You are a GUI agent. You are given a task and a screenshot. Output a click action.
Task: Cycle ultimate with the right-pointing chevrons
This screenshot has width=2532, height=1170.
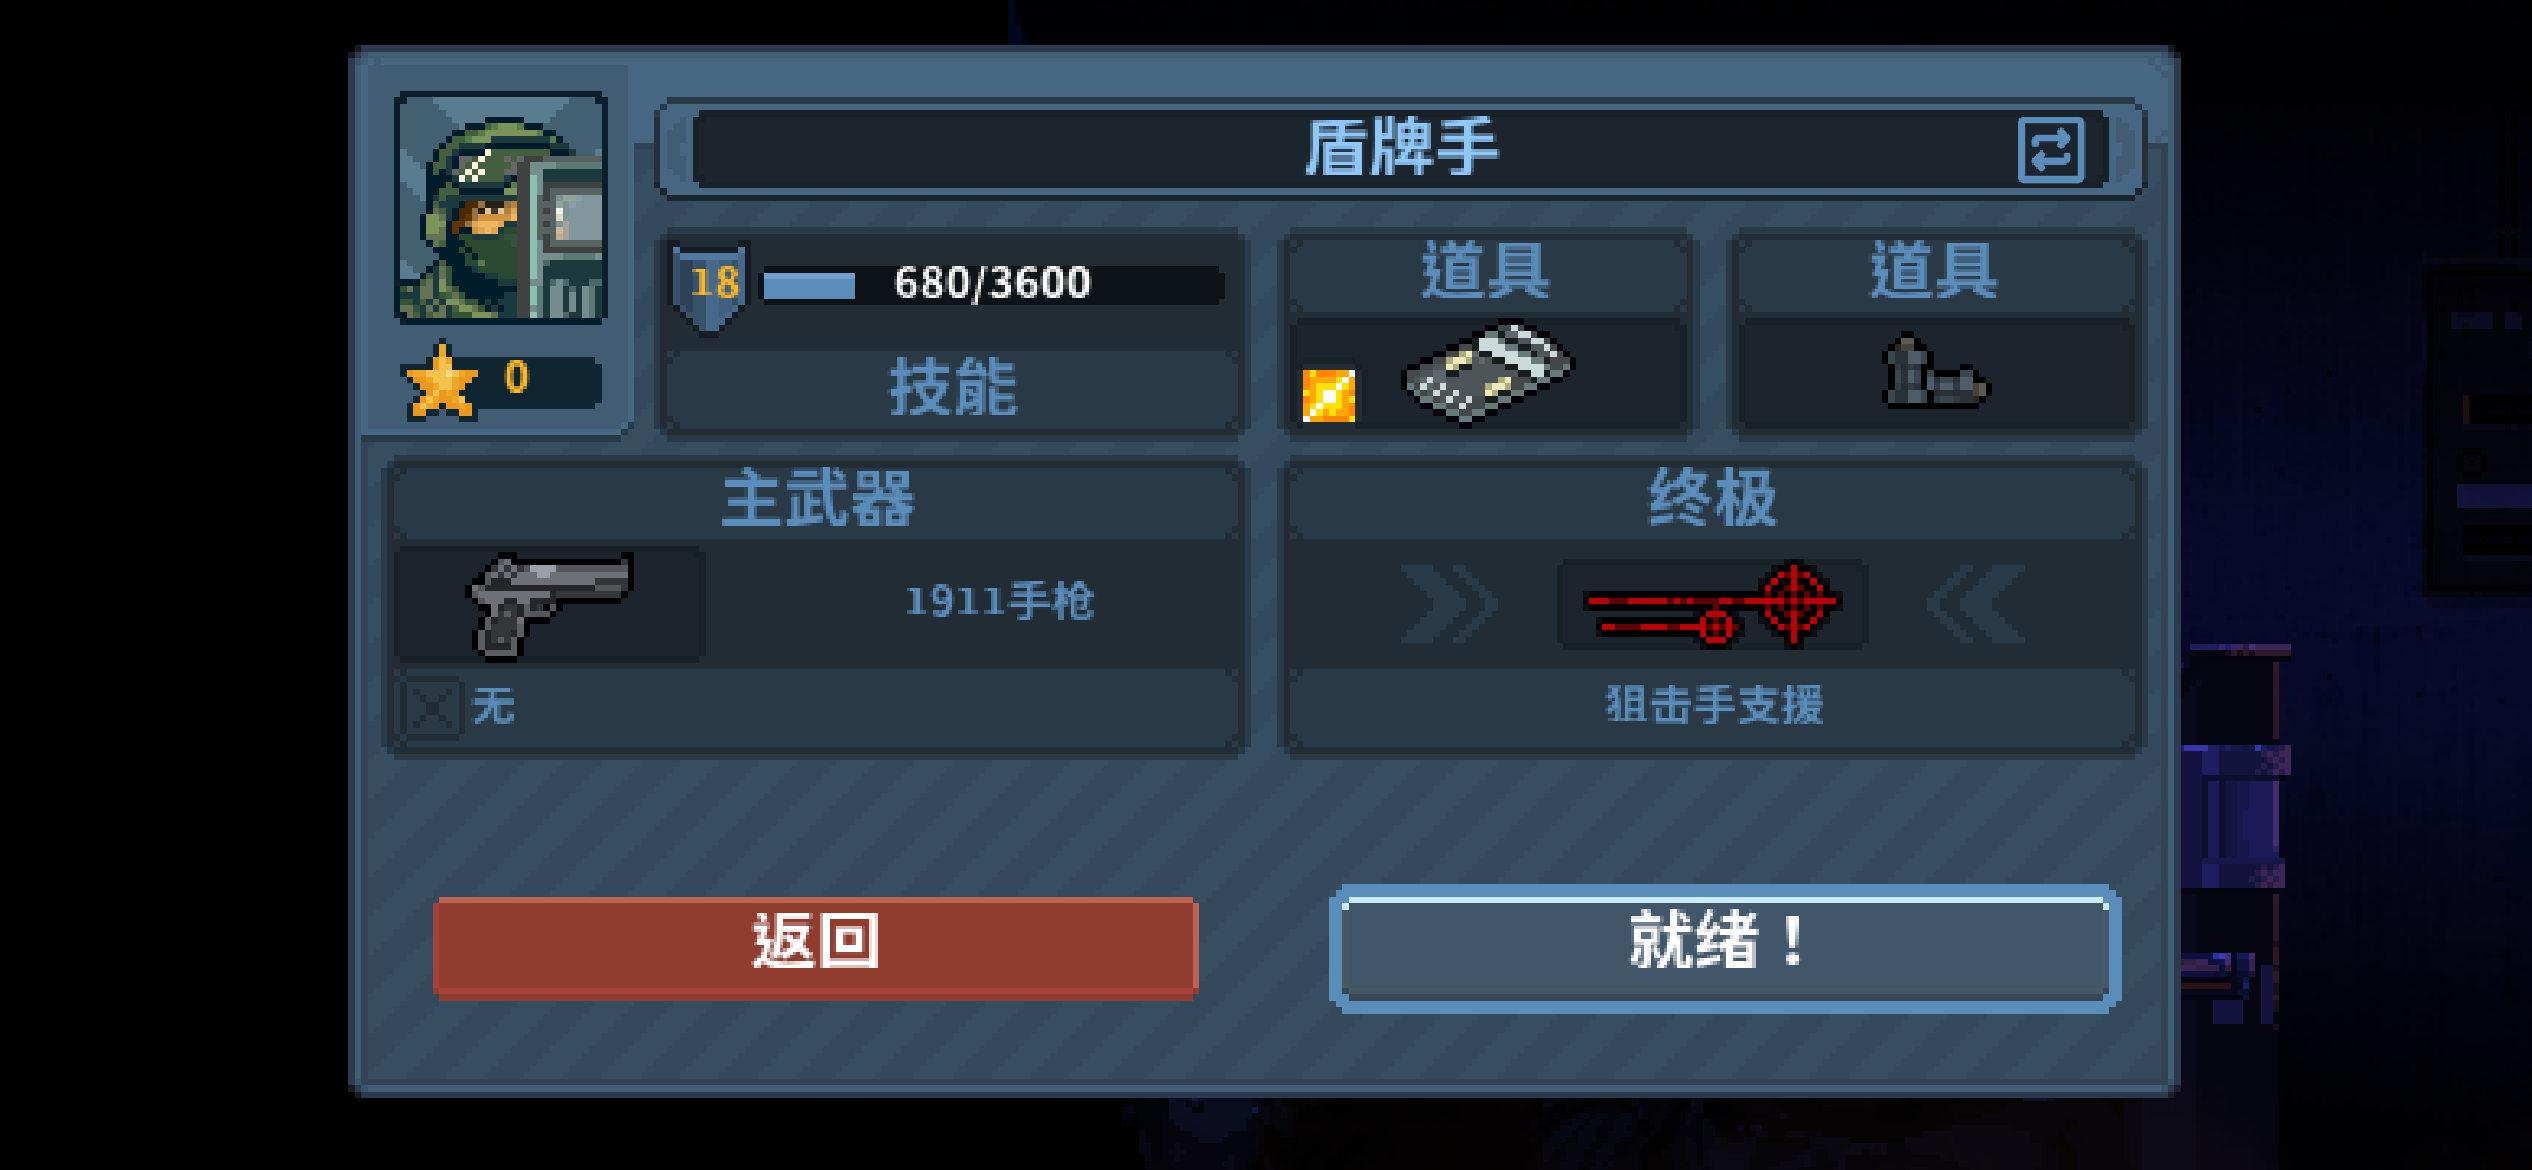(x=1448, y=604)
